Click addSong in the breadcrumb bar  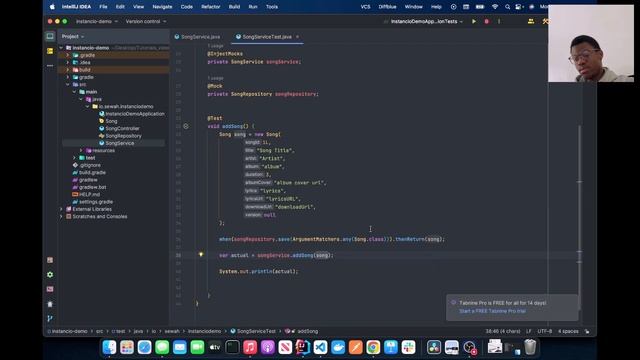point(304,331)
